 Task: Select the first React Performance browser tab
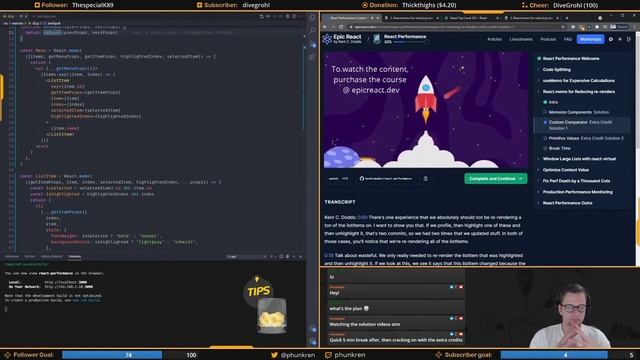(x=350, y=18)
